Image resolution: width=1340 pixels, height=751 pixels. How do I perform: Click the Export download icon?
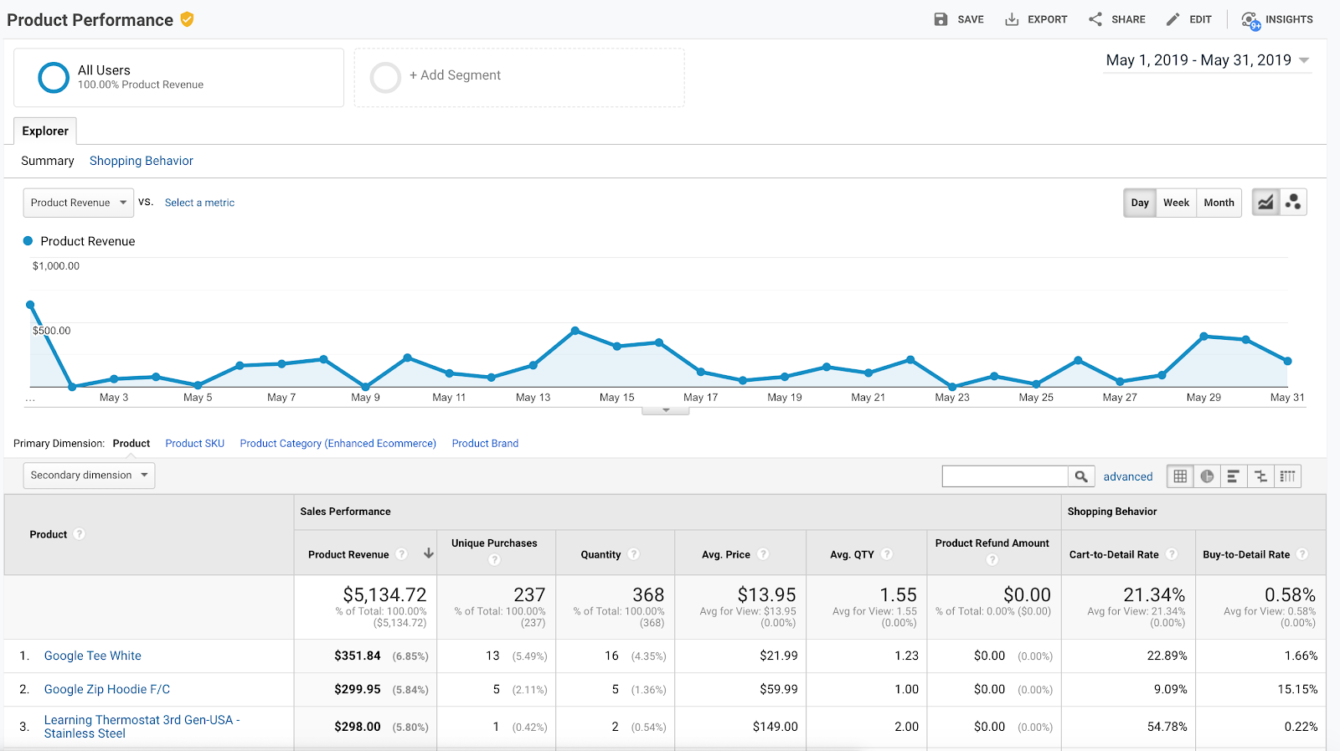coord(1011,19)
